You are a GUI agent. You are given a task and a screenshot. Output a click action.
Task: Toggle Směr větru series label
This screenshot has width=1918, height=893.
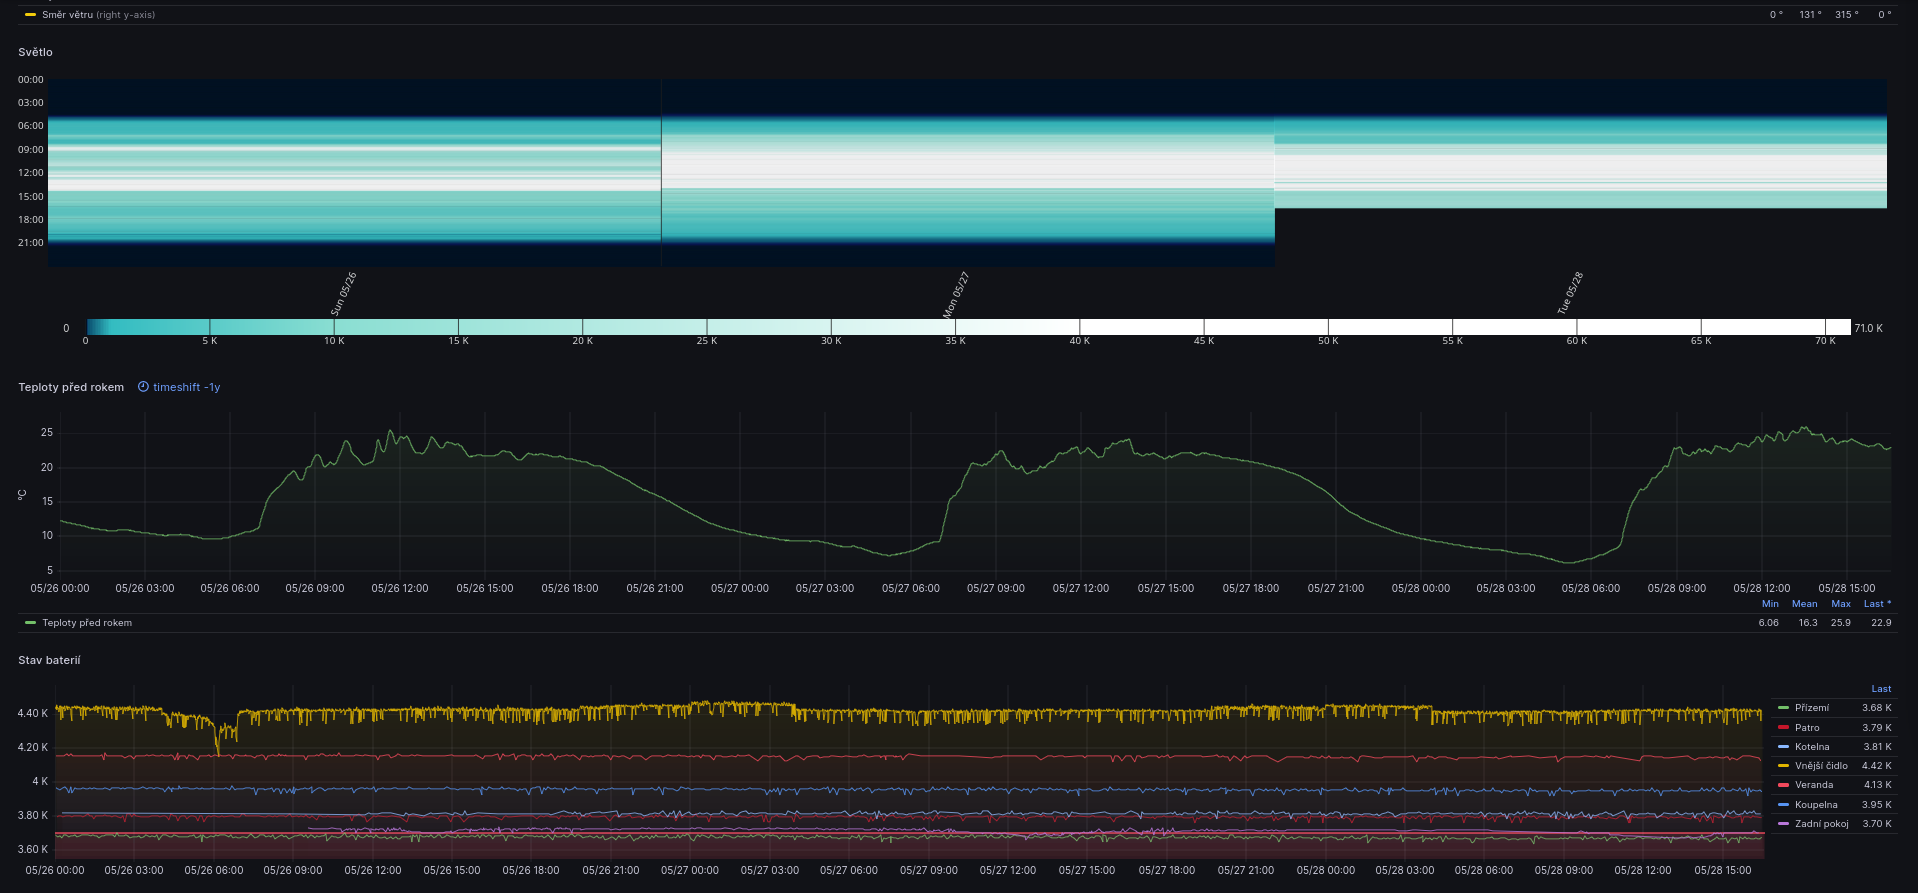pos(68,15)
